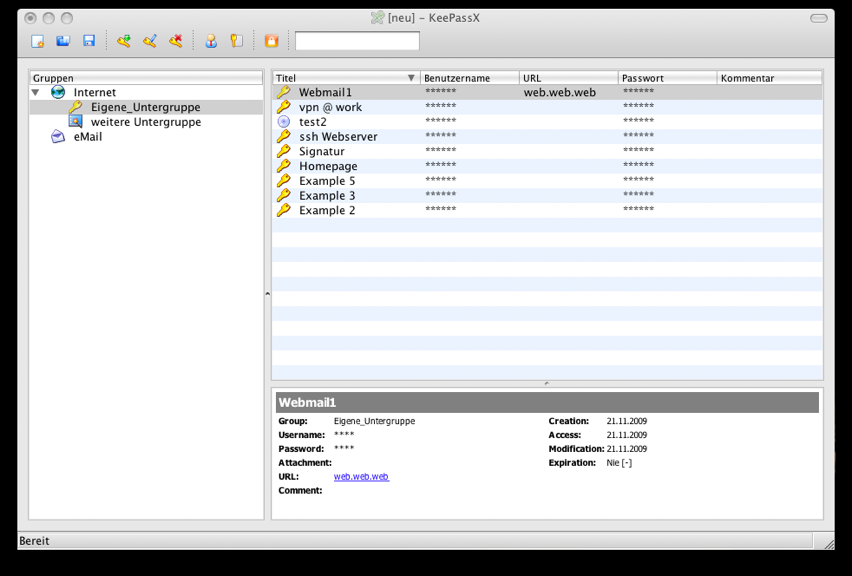Toggle sort order arrow in the Titel column

point(411,78)
